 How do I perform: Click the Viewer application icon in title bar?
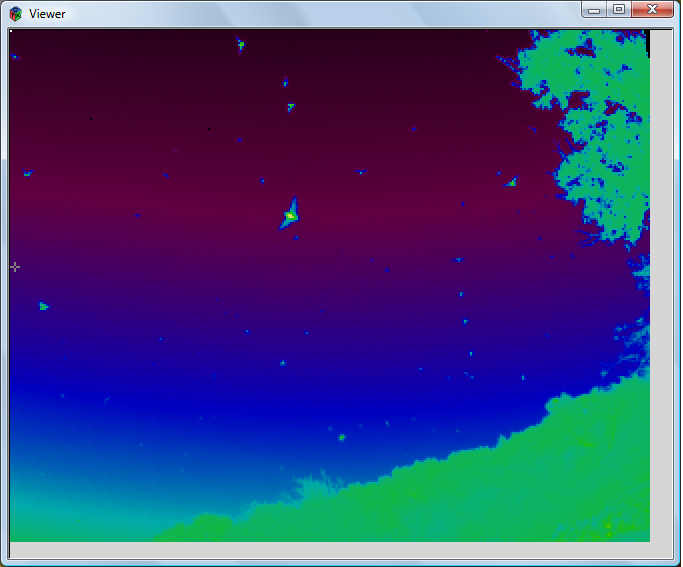click(16, 14)
